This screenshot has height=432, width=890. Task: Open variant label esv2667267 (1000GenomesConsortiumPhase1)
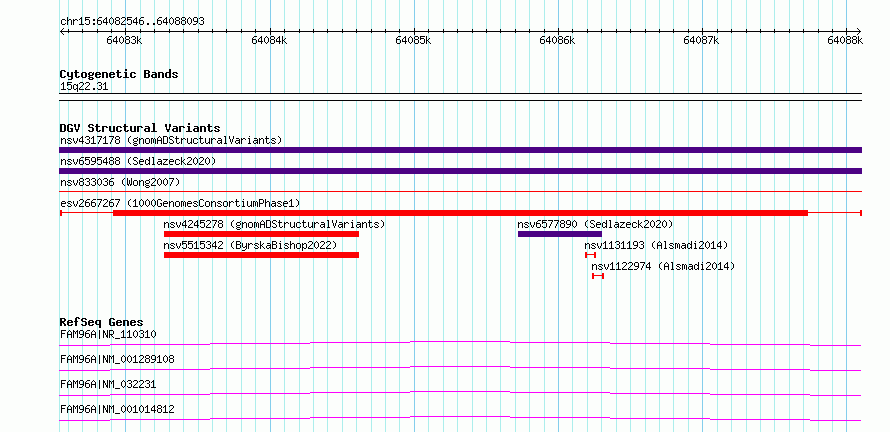coord(180,203)
